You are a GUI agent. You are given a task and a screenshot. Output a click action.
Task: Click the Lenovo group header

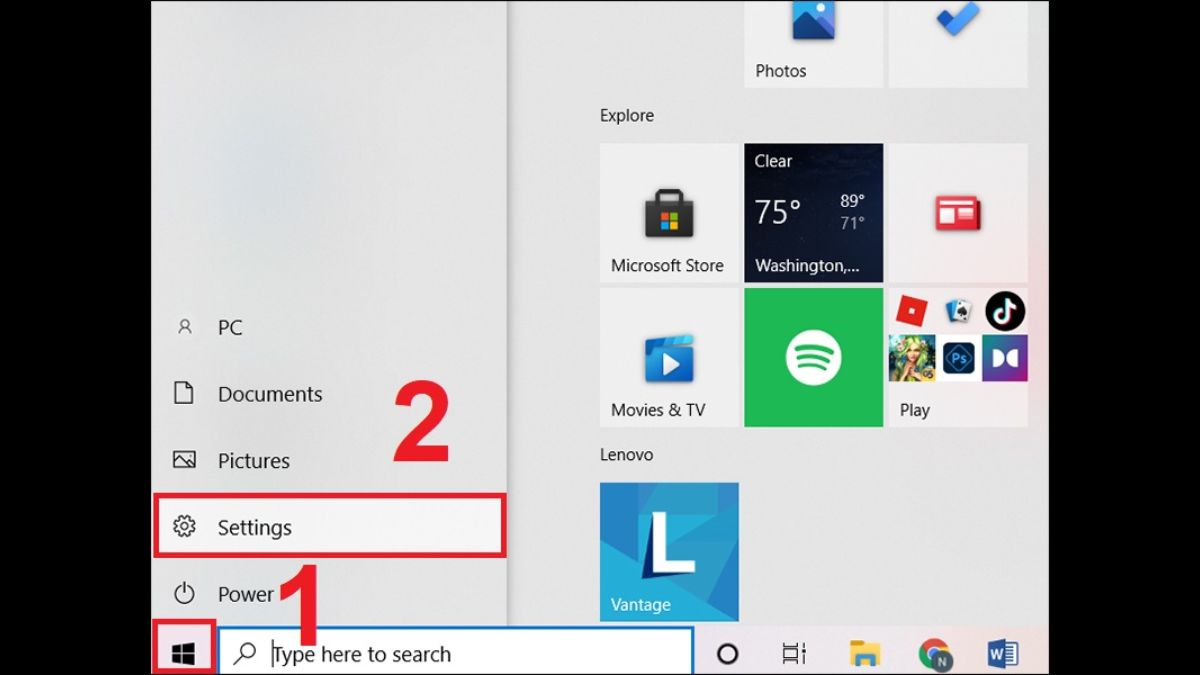click(626, 454)
